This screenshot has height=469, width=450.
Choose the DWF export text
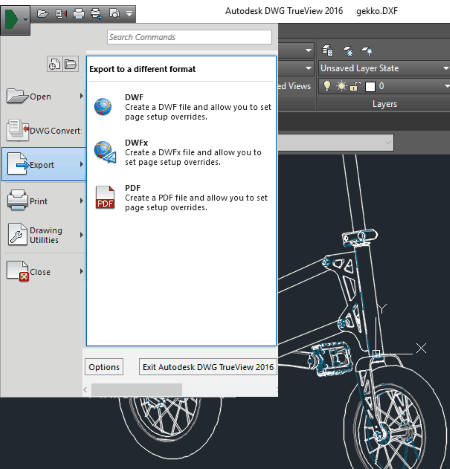198,107
